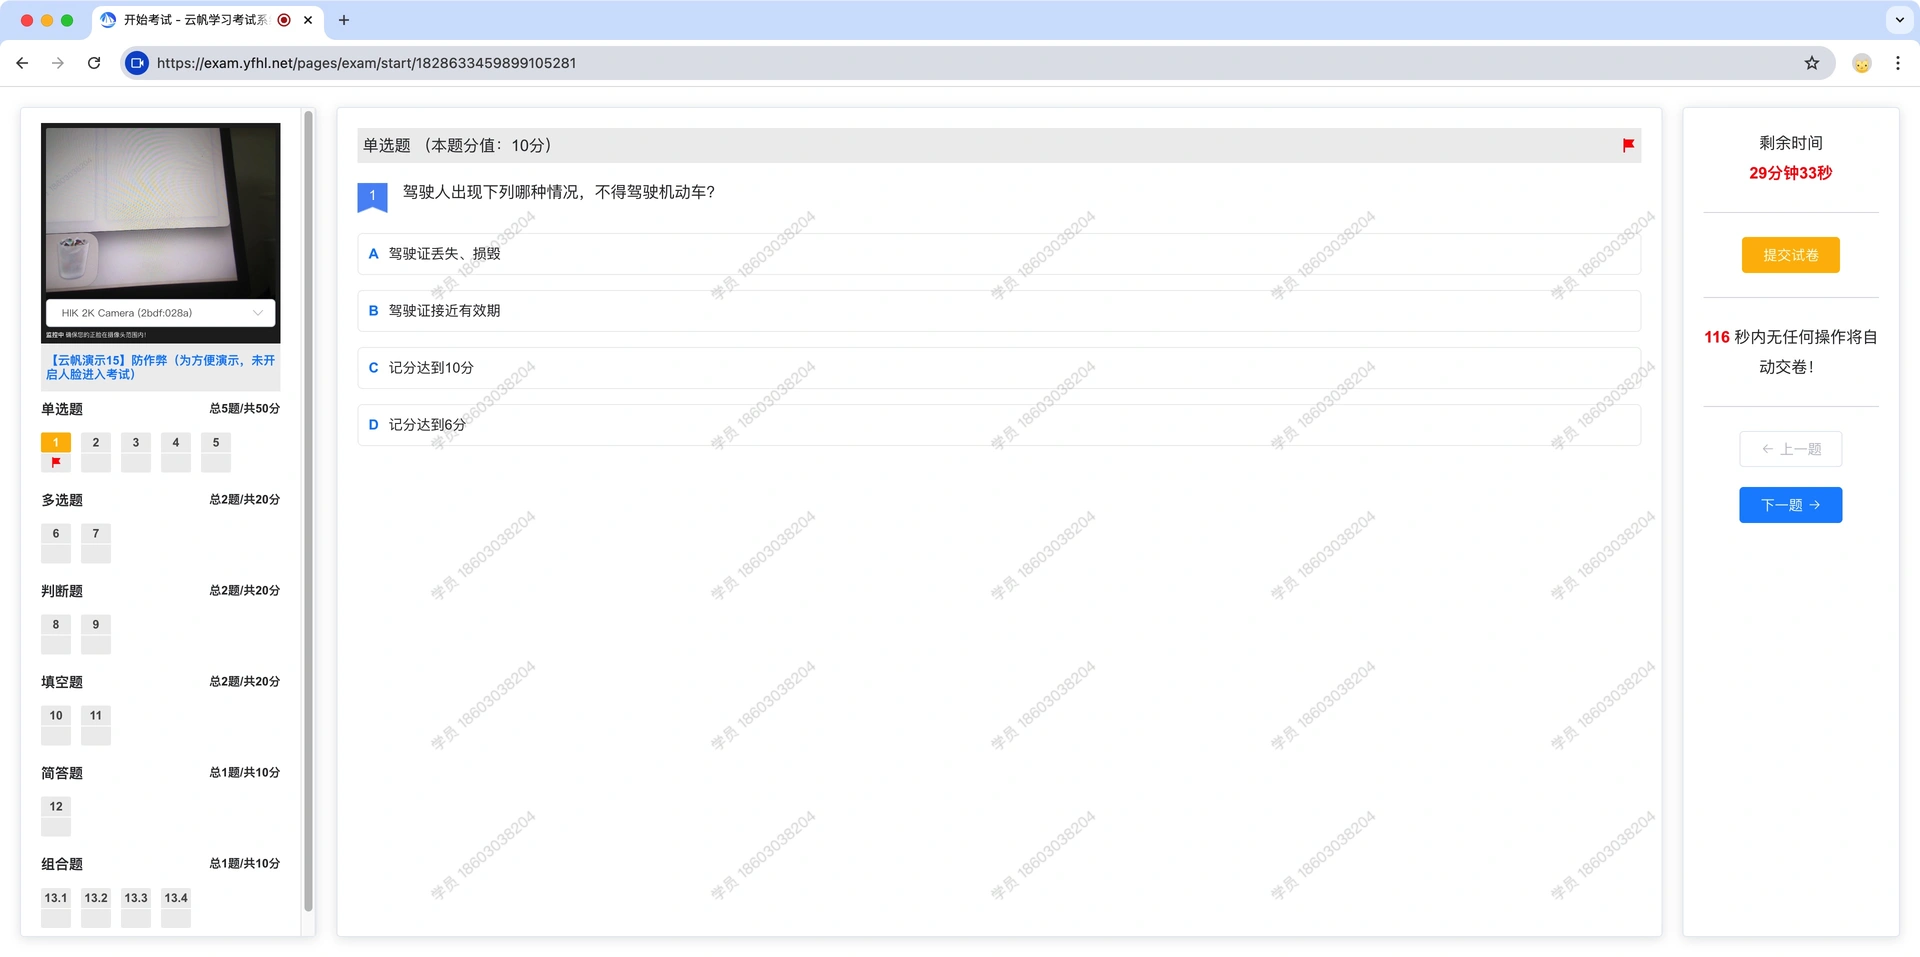Click the browser forward arrow
This screenshot has height=957, width=1920.
(x=58, y=63)
